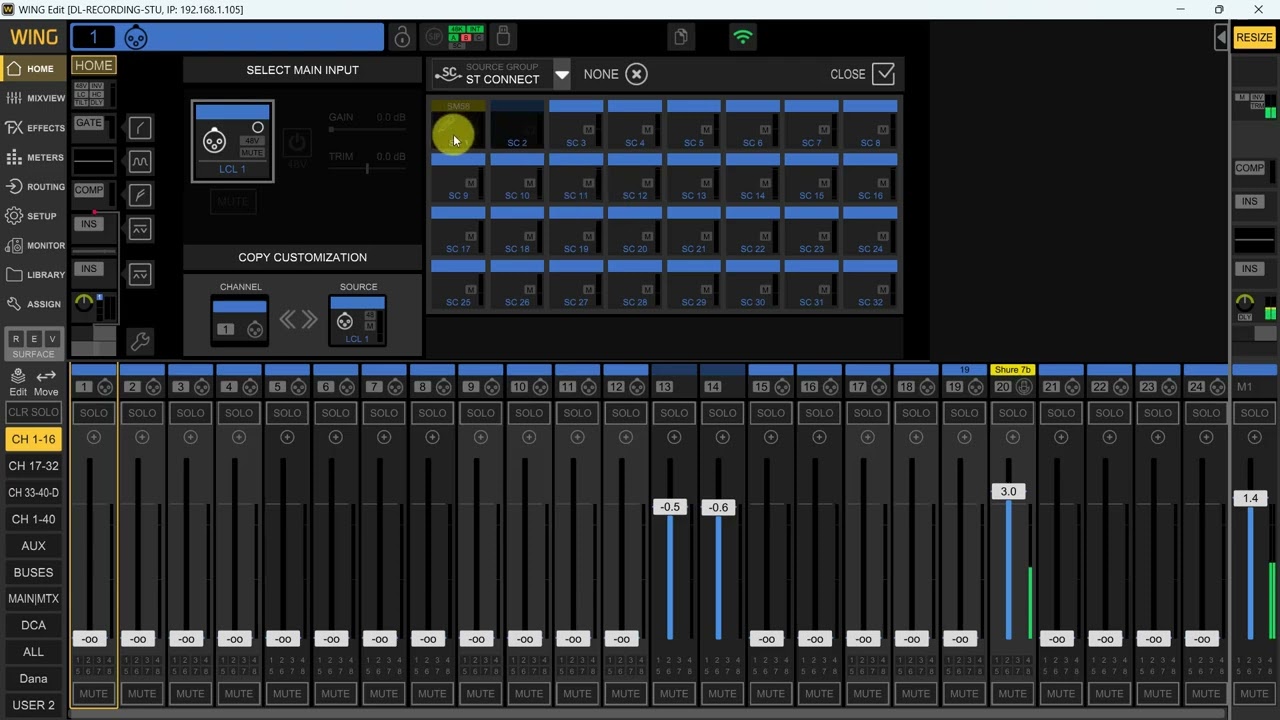The image size is (1280, 720).
Task: Open the MIXVIEW navigation tab
Action: click(34, 98)
